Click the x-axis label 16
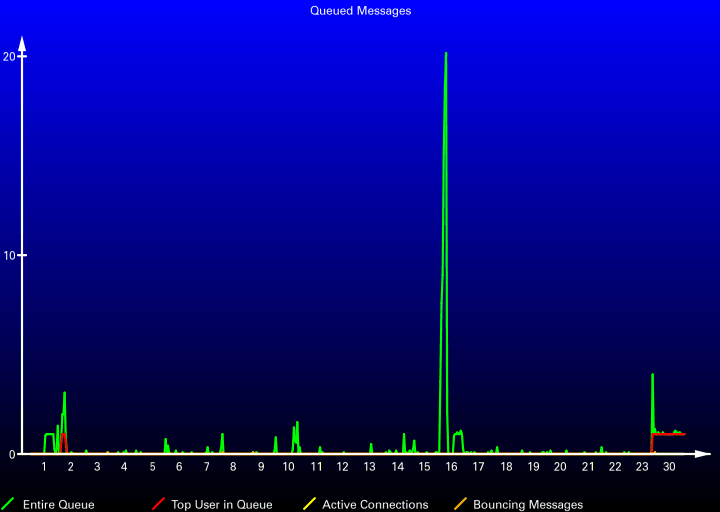The height and width of the screenshot is (512, 720). [x=451, y=467]
